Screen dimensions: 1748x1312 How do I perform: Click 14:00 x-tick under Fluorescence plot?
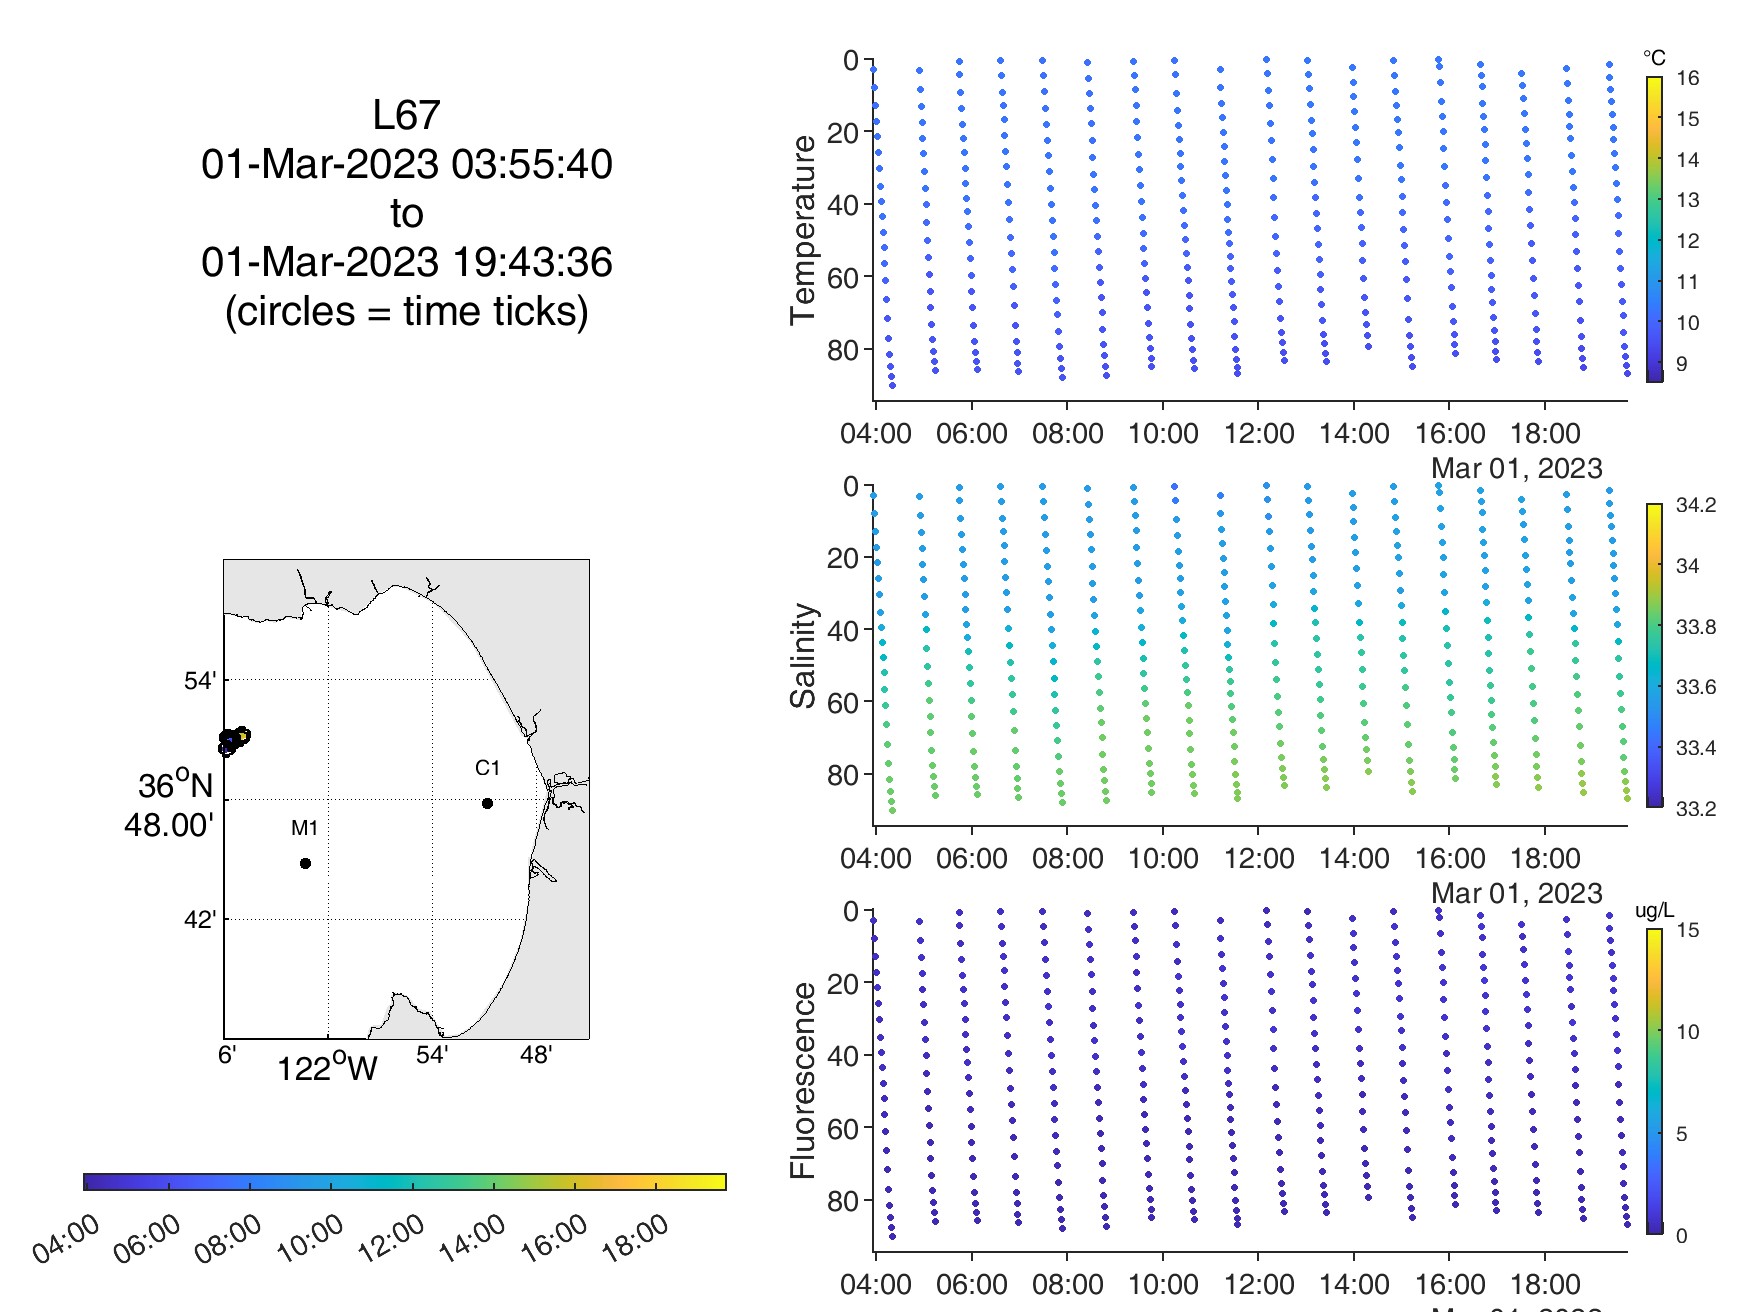[x=1355, y=1285]
